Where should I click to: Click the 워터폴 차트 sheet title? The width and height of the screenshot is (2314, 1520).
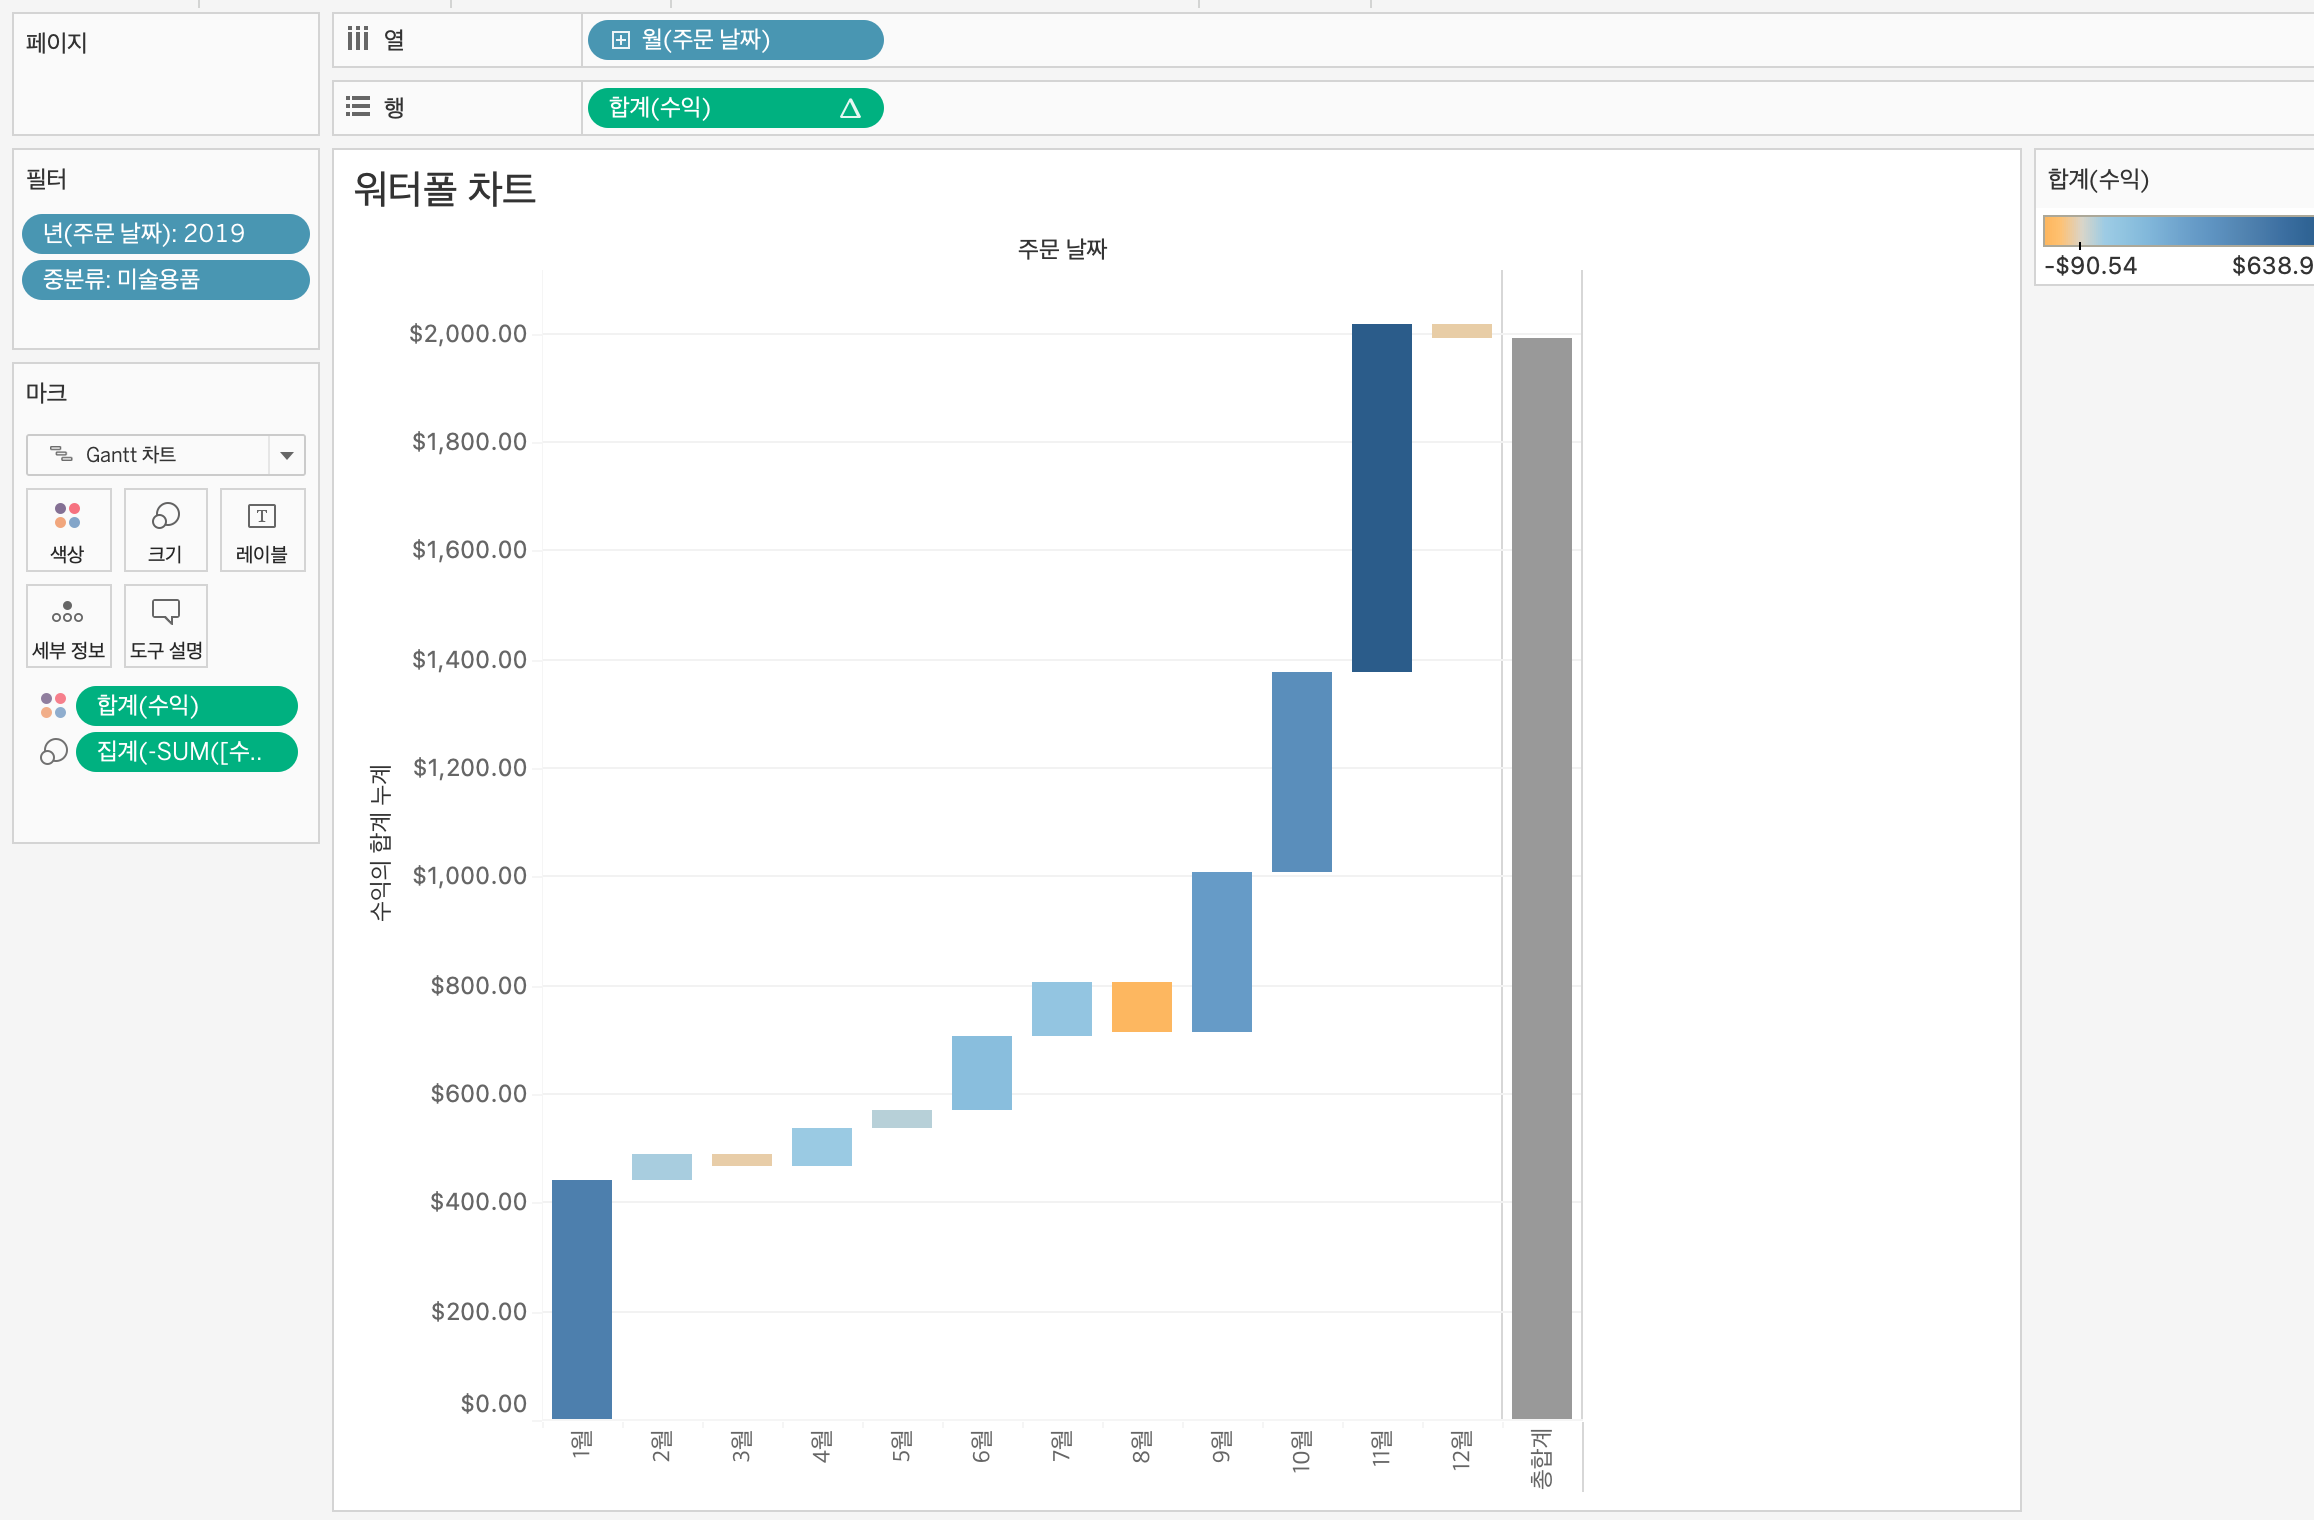click(445, 189)
